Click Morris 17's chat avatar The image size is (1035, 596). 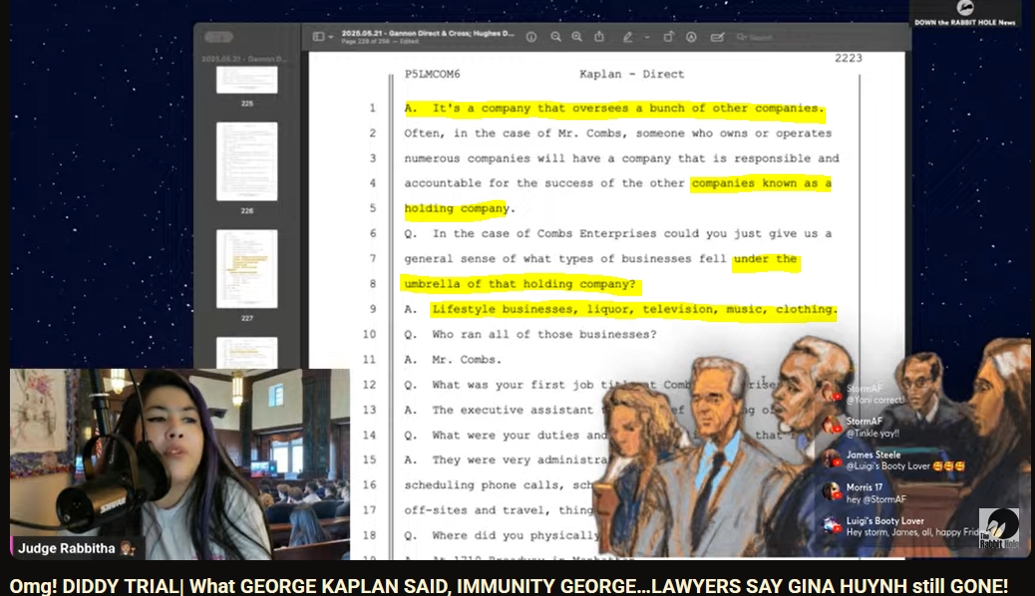[x=831, y=492]
